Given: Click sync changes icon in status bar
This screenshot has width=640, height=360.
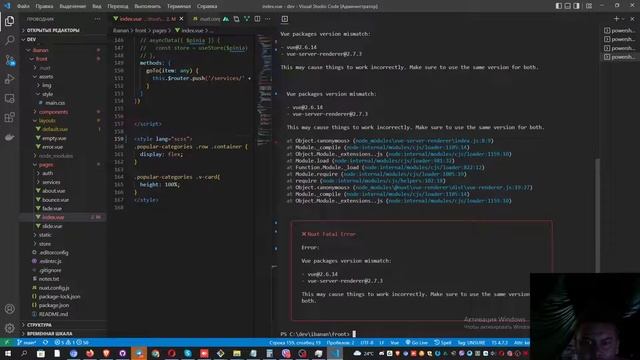Looking at the screenshot, I should click(x=45, y=342).
